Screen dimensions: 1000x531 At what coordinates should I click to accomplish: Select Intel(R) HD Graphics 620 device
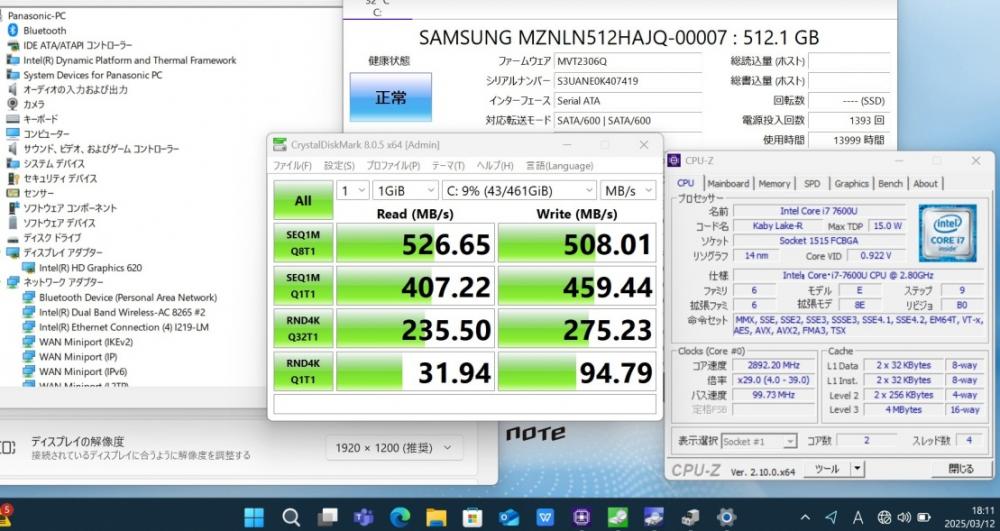coord(91,268)
